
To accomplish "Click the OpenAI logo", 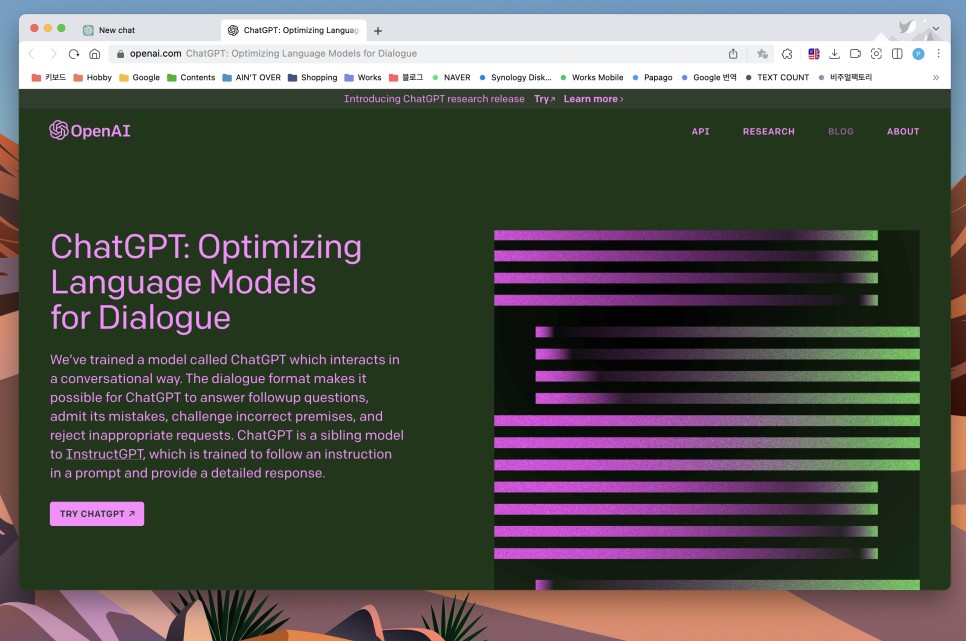I will (90, 130).
